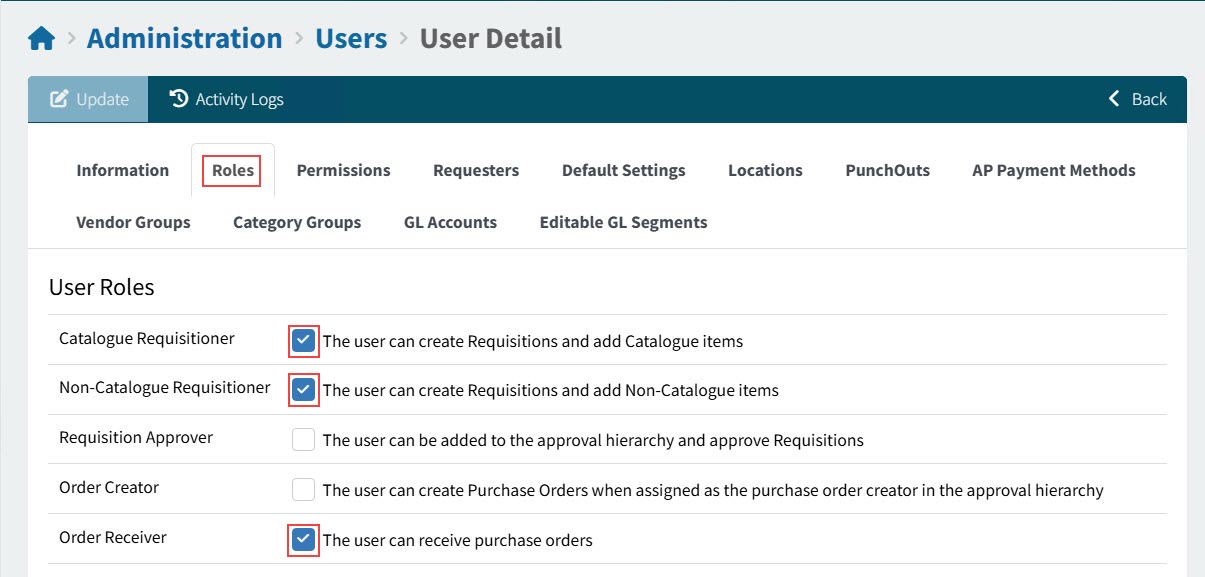Click the back chevron icon
The image size is (1205, 577).
(1113, 99)
